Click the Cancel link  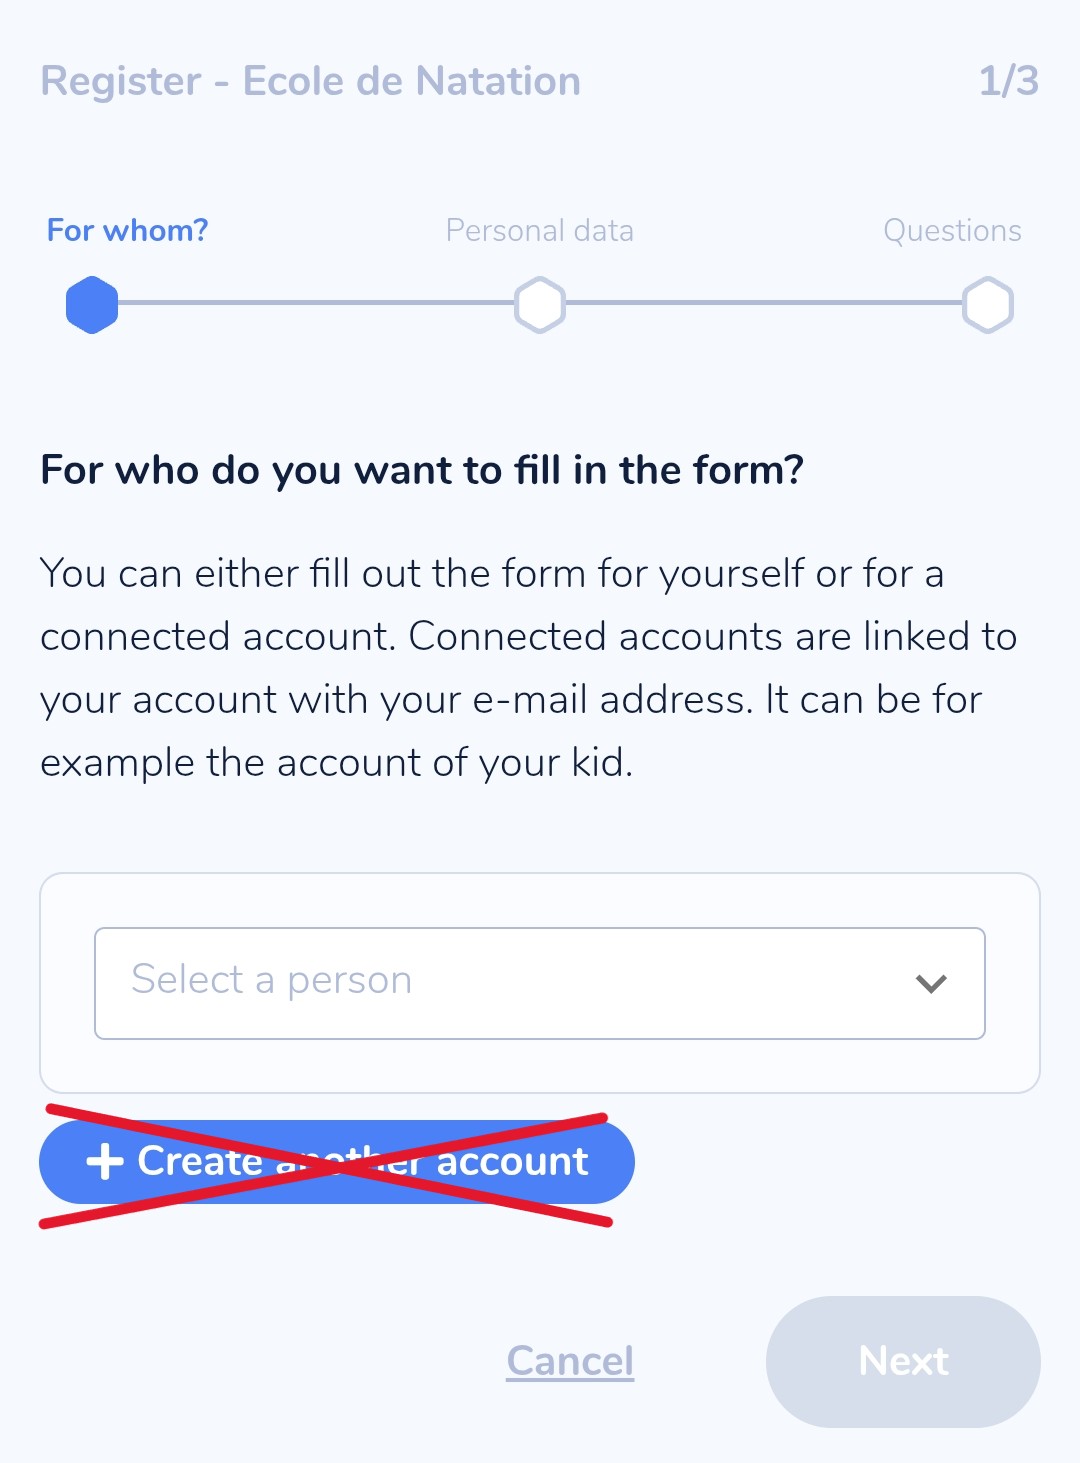(570, 1361)
